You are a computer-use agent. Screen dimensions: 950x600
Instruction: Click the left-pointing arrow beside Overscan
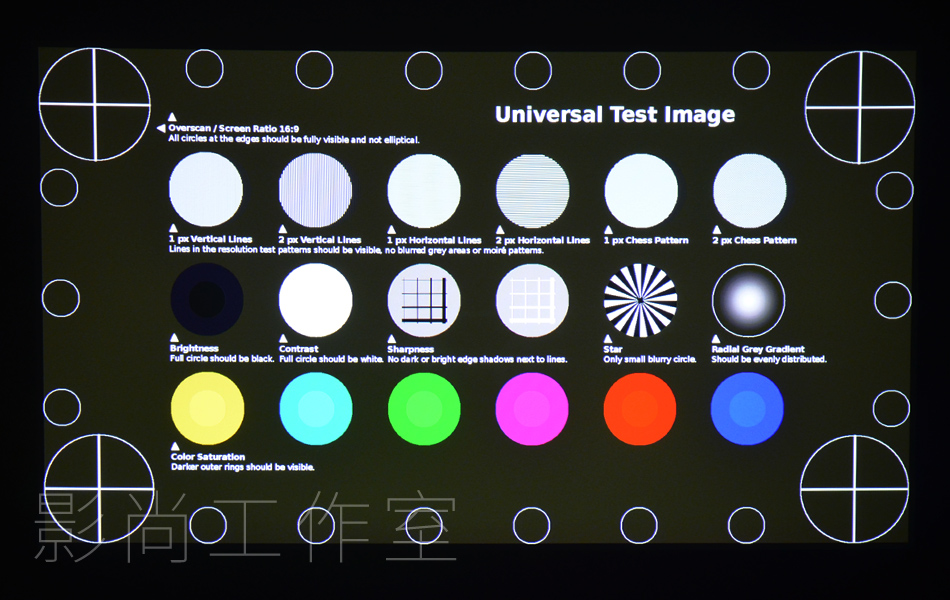(x=161, y=128)
